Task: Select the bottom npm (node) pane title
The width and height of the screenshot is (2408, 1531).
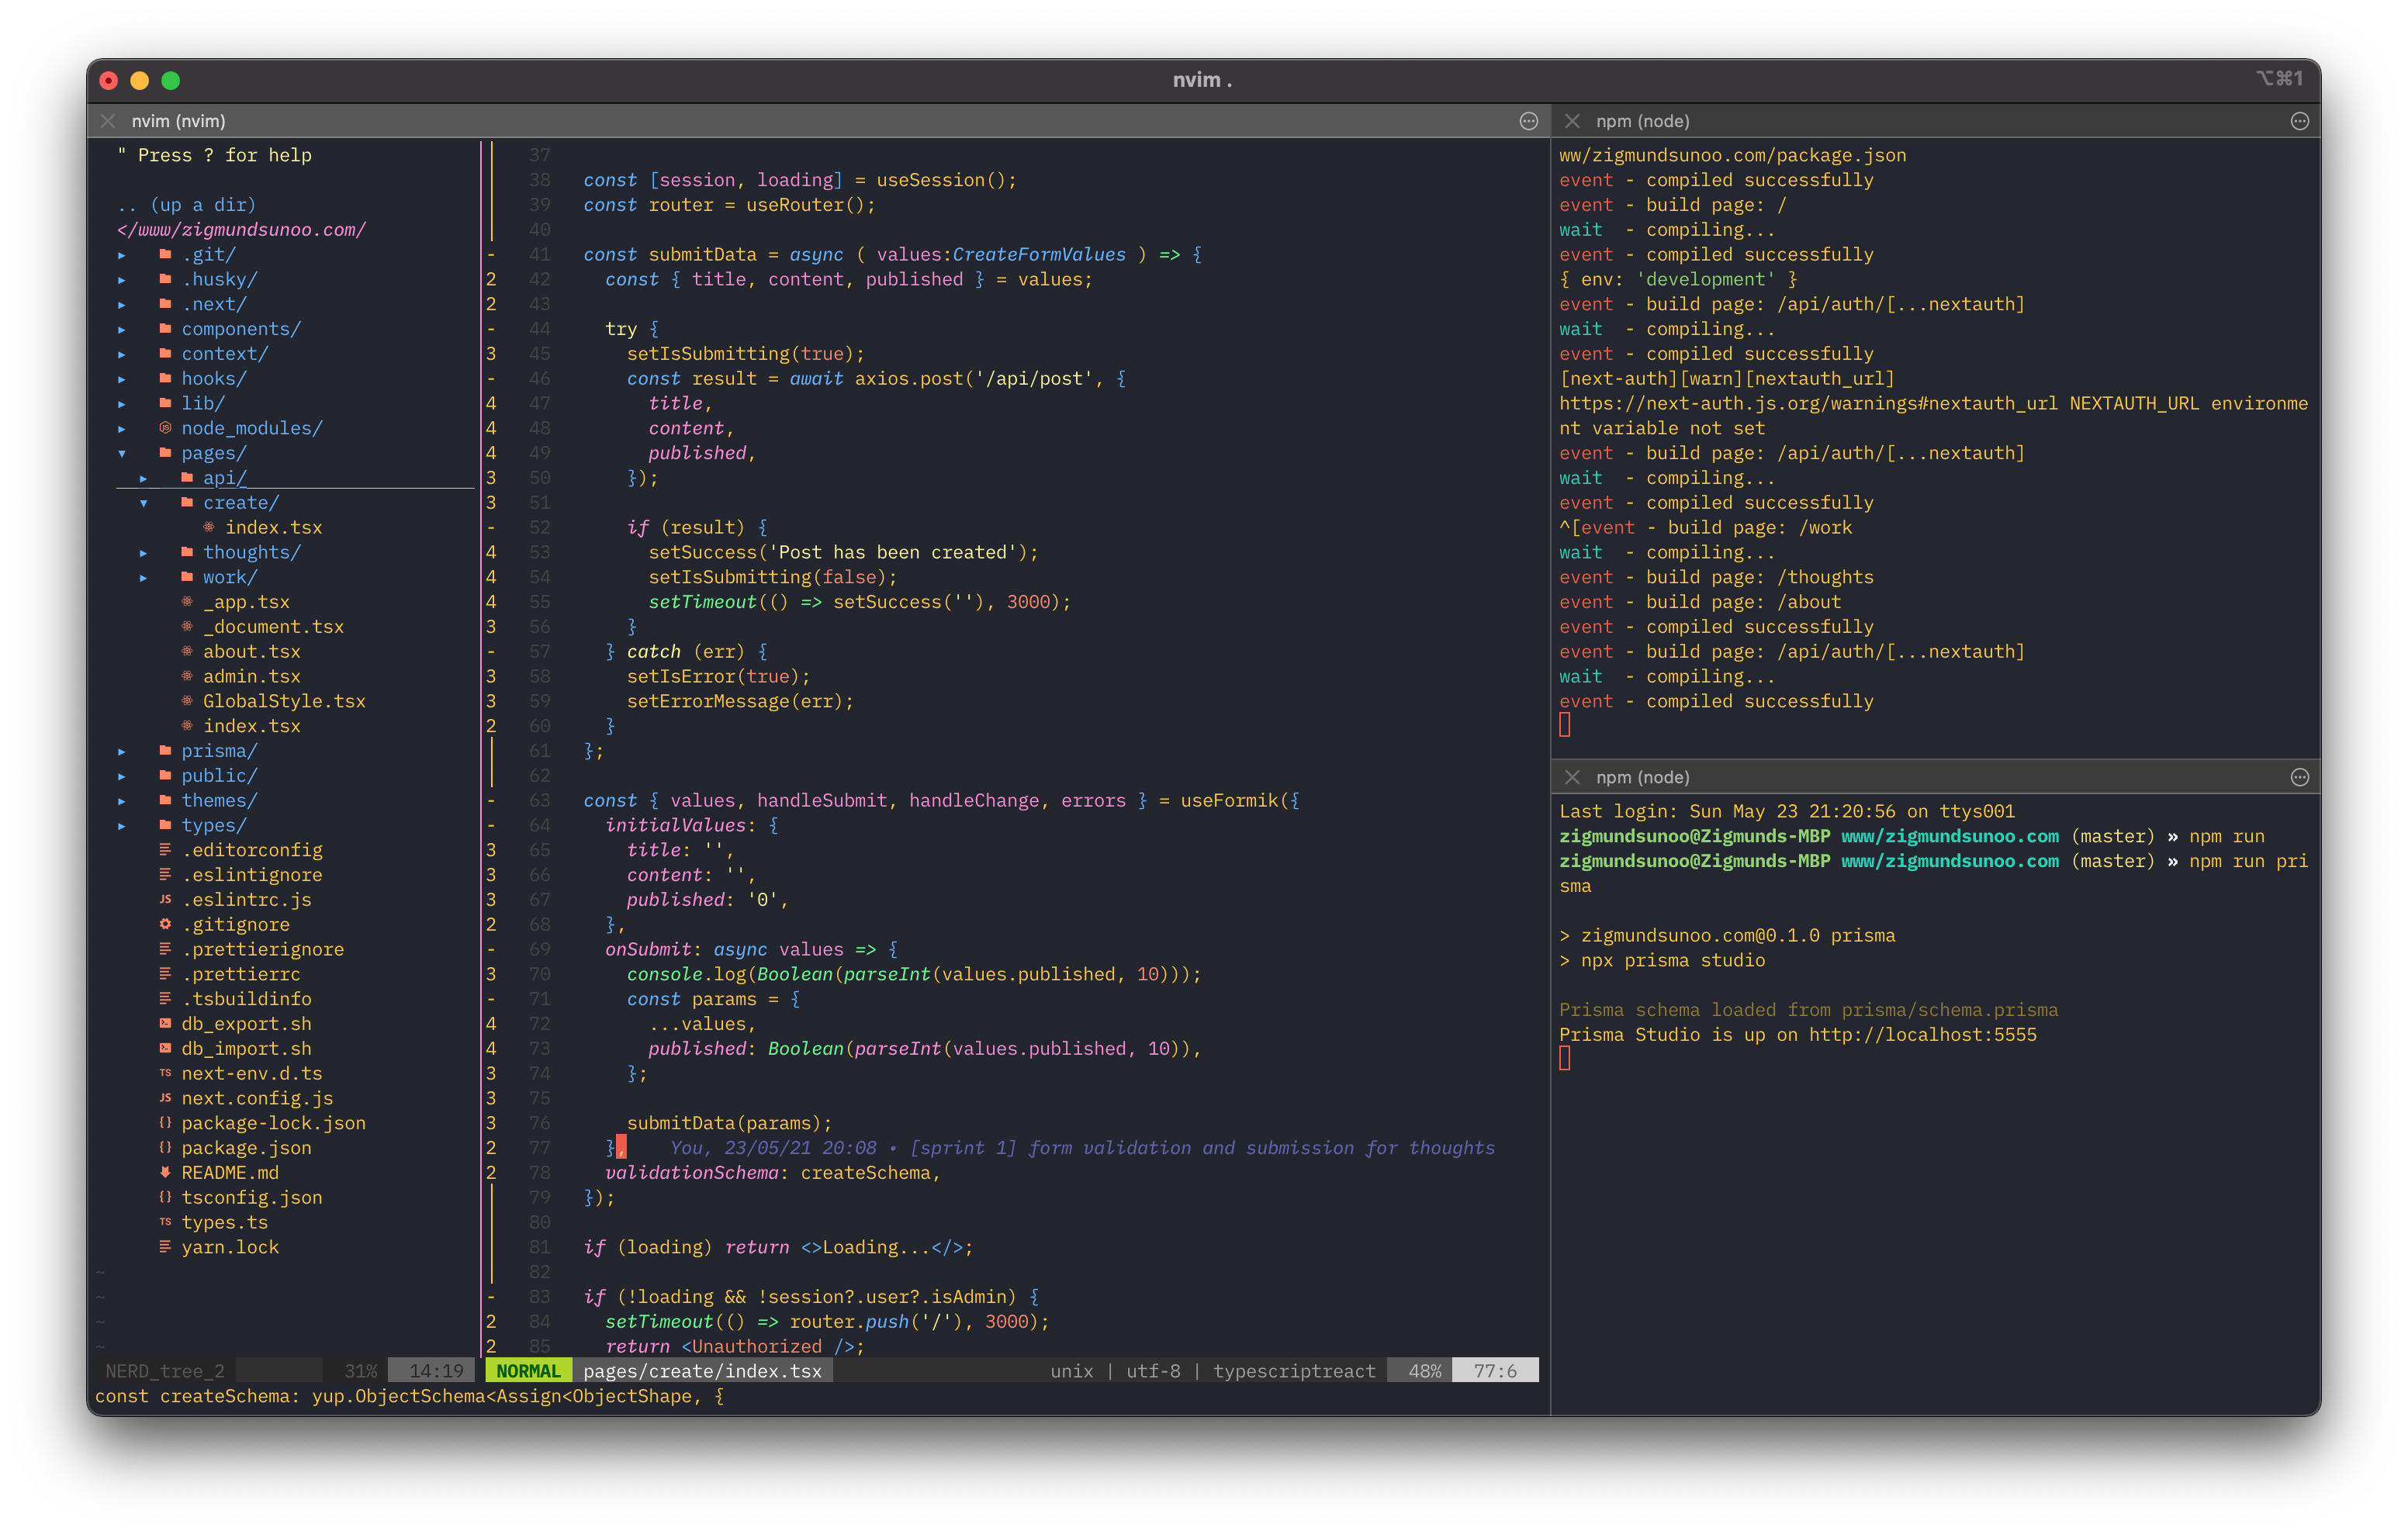Action: click(1642, 777)
